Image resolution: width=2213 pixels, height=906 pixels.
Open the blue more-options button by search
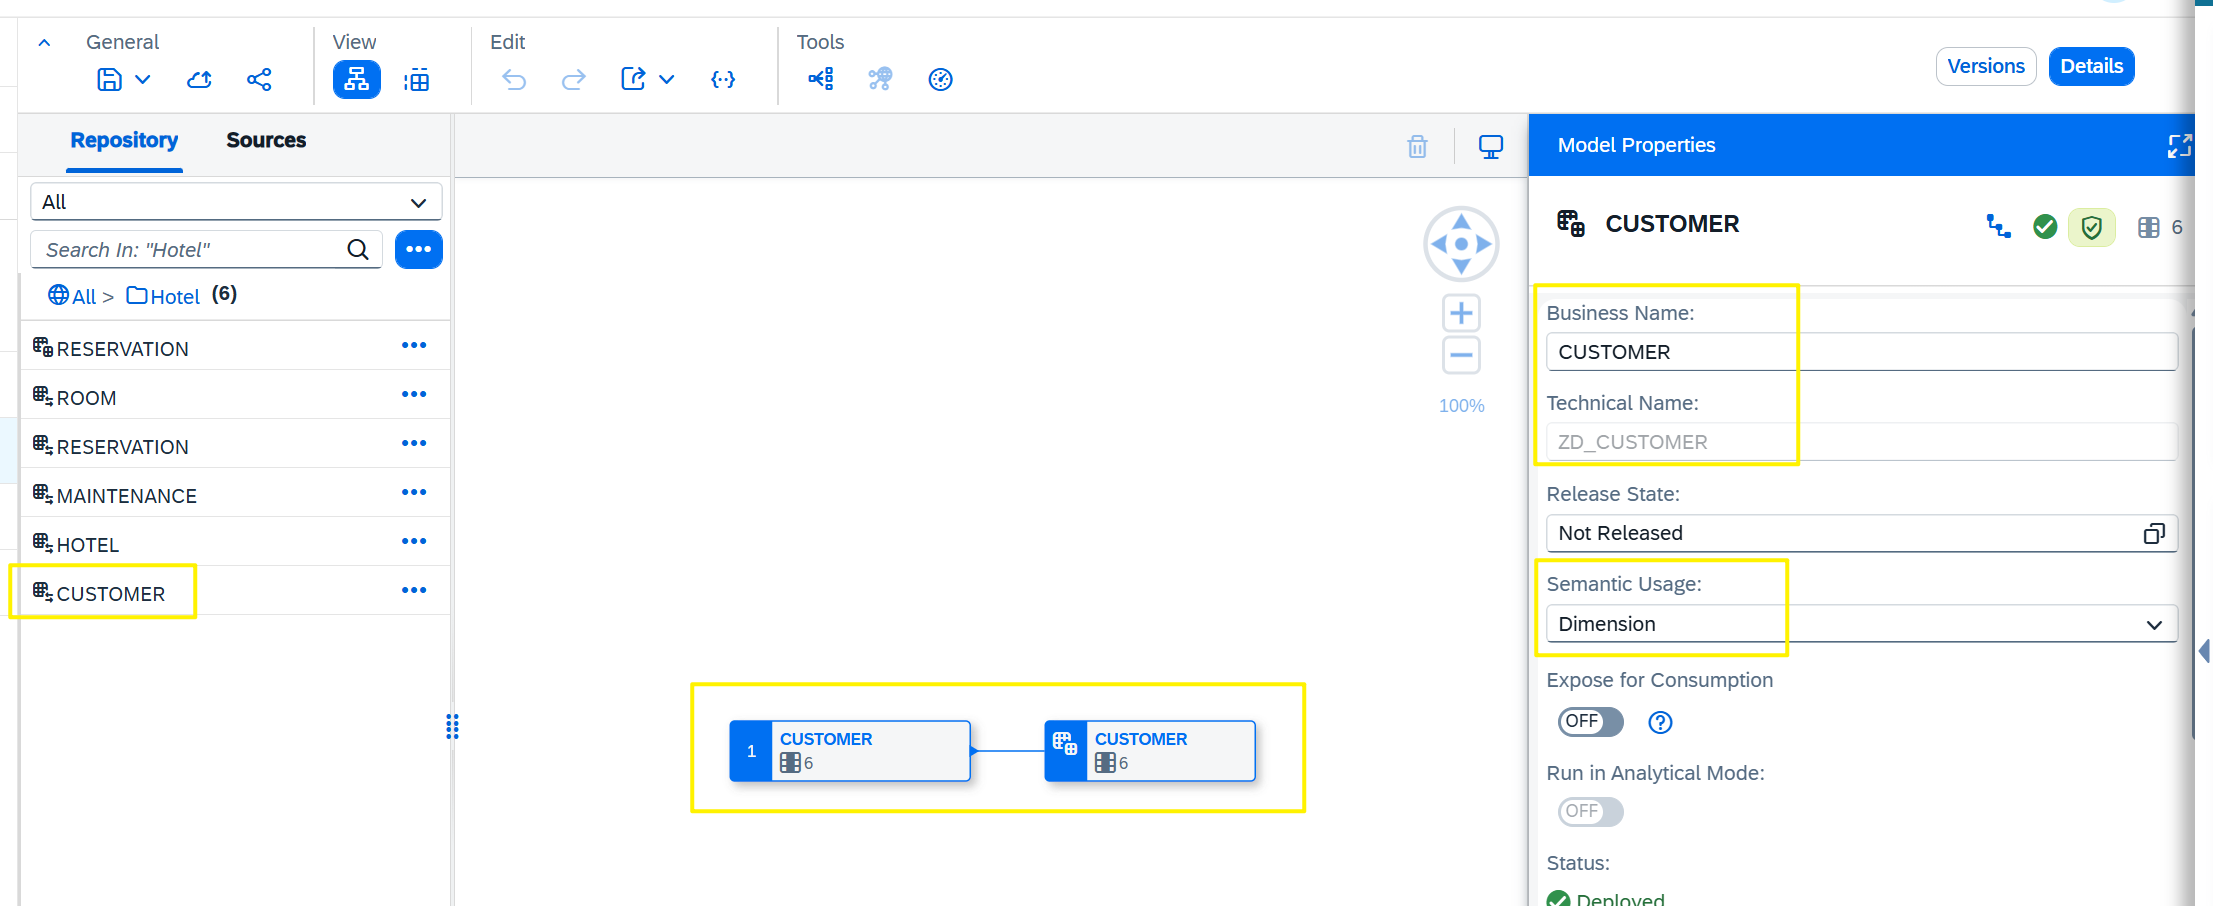point(418,249)
